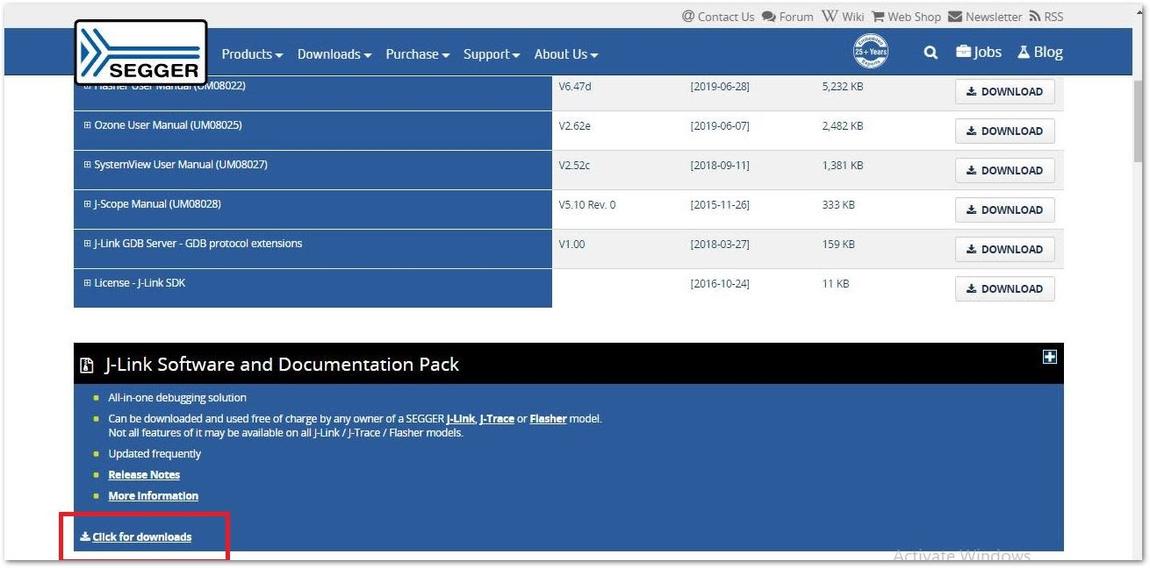Open More Information link
1150x568 pixels.
[153, 496]
